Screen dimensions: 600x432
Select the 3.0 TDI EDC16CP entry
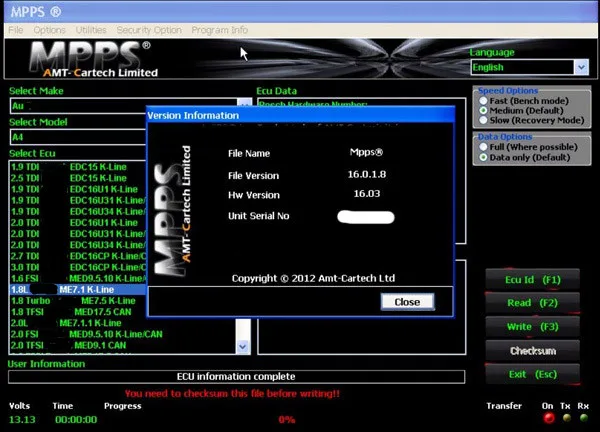pyautogui.click(x=78, y=267)
